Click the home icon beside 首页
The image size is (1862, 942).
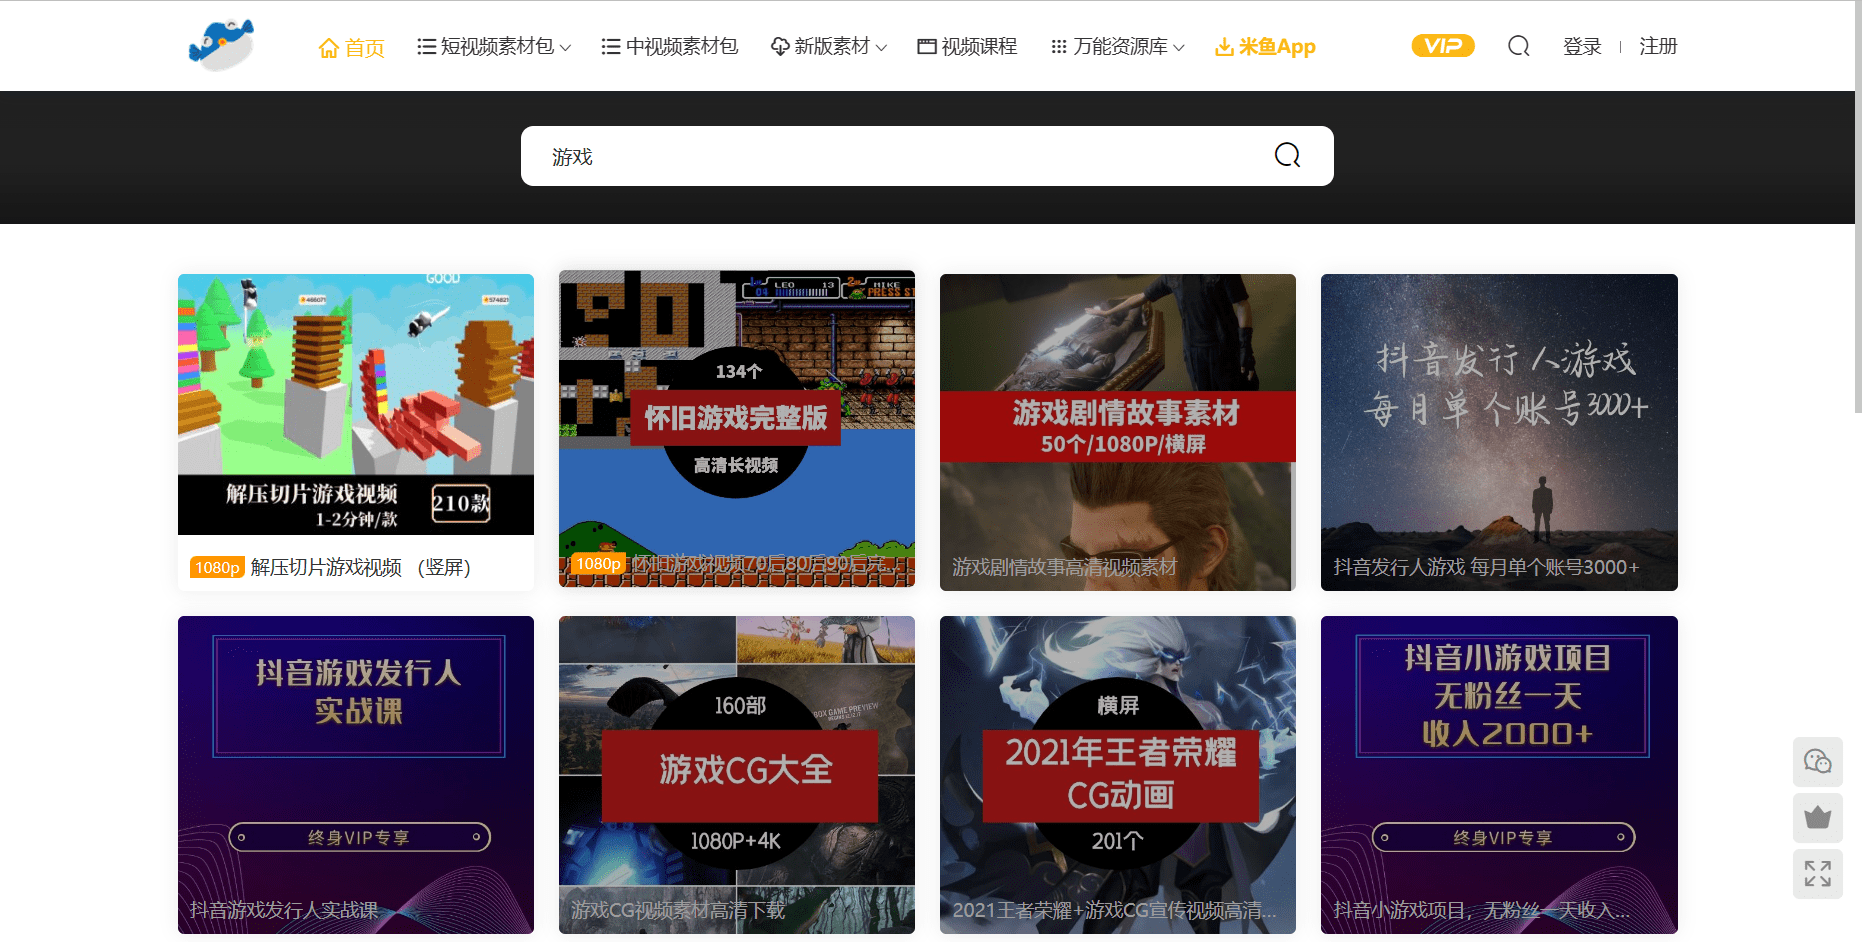click(x=329, y=47)
